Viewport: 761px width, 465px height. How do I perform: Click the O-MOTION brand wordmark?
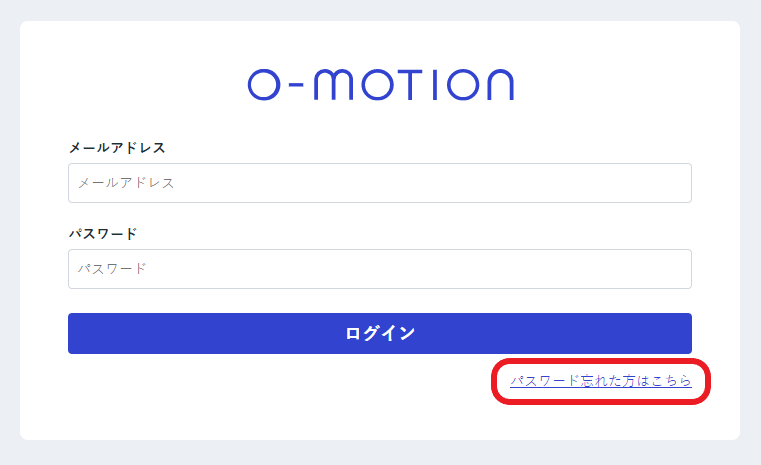[x=380, y=85]
